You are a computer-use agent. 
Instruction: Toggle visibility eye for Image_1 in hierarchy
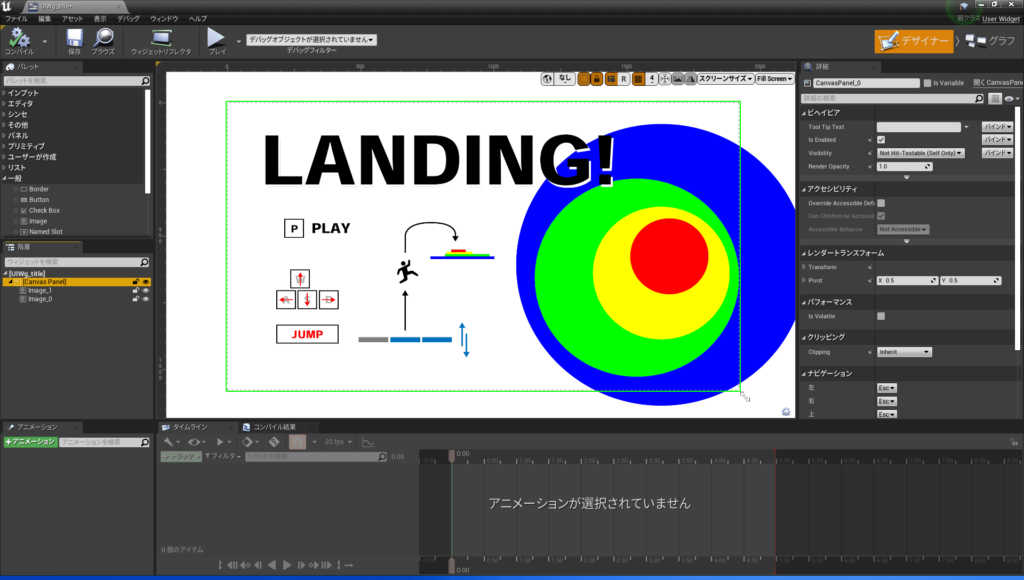coord(146,291)
